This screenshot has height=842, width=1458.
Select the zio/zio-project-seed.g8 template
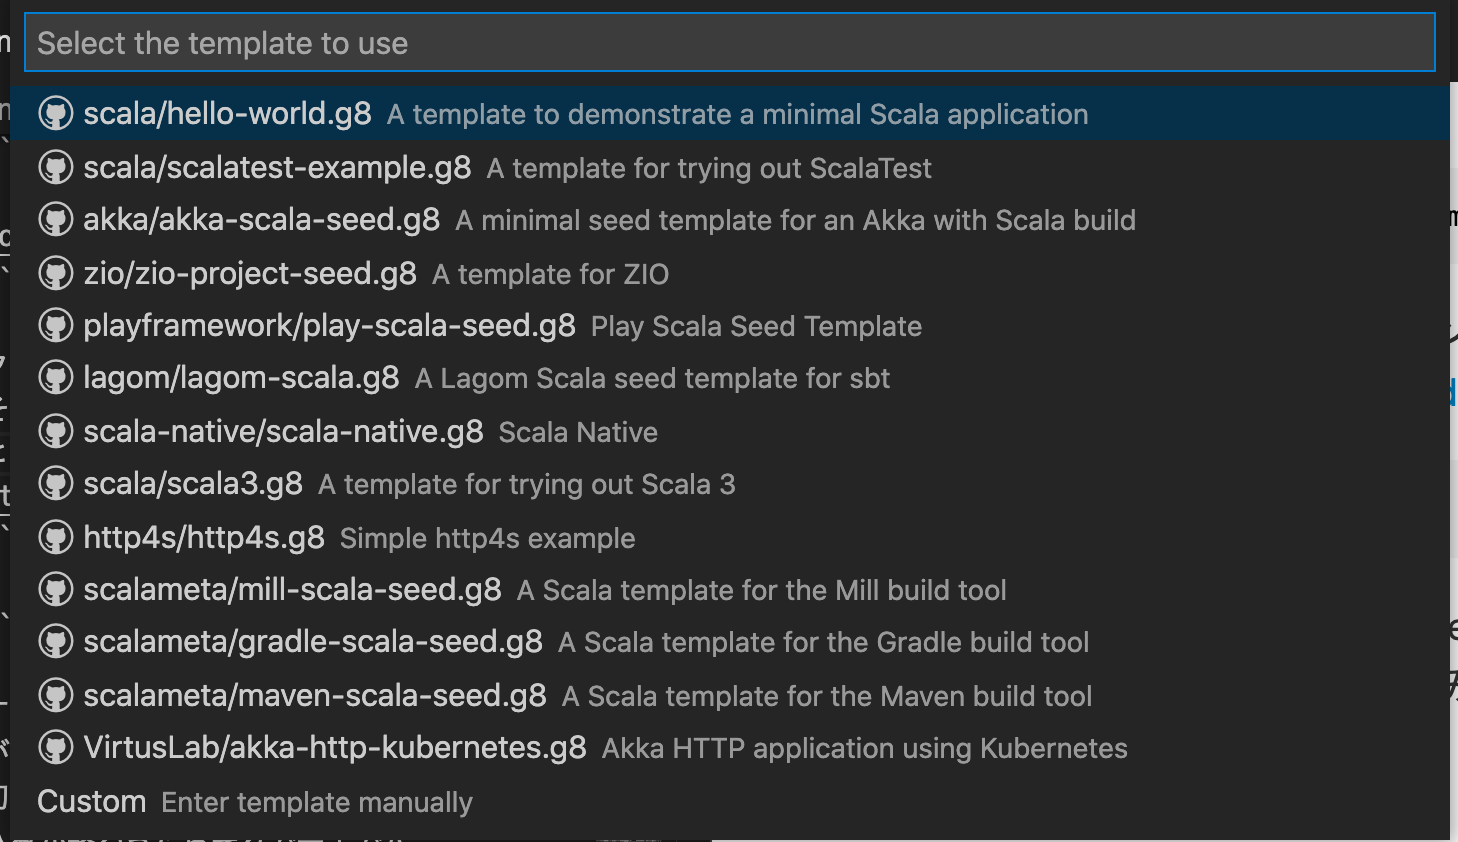pos(247,273)
